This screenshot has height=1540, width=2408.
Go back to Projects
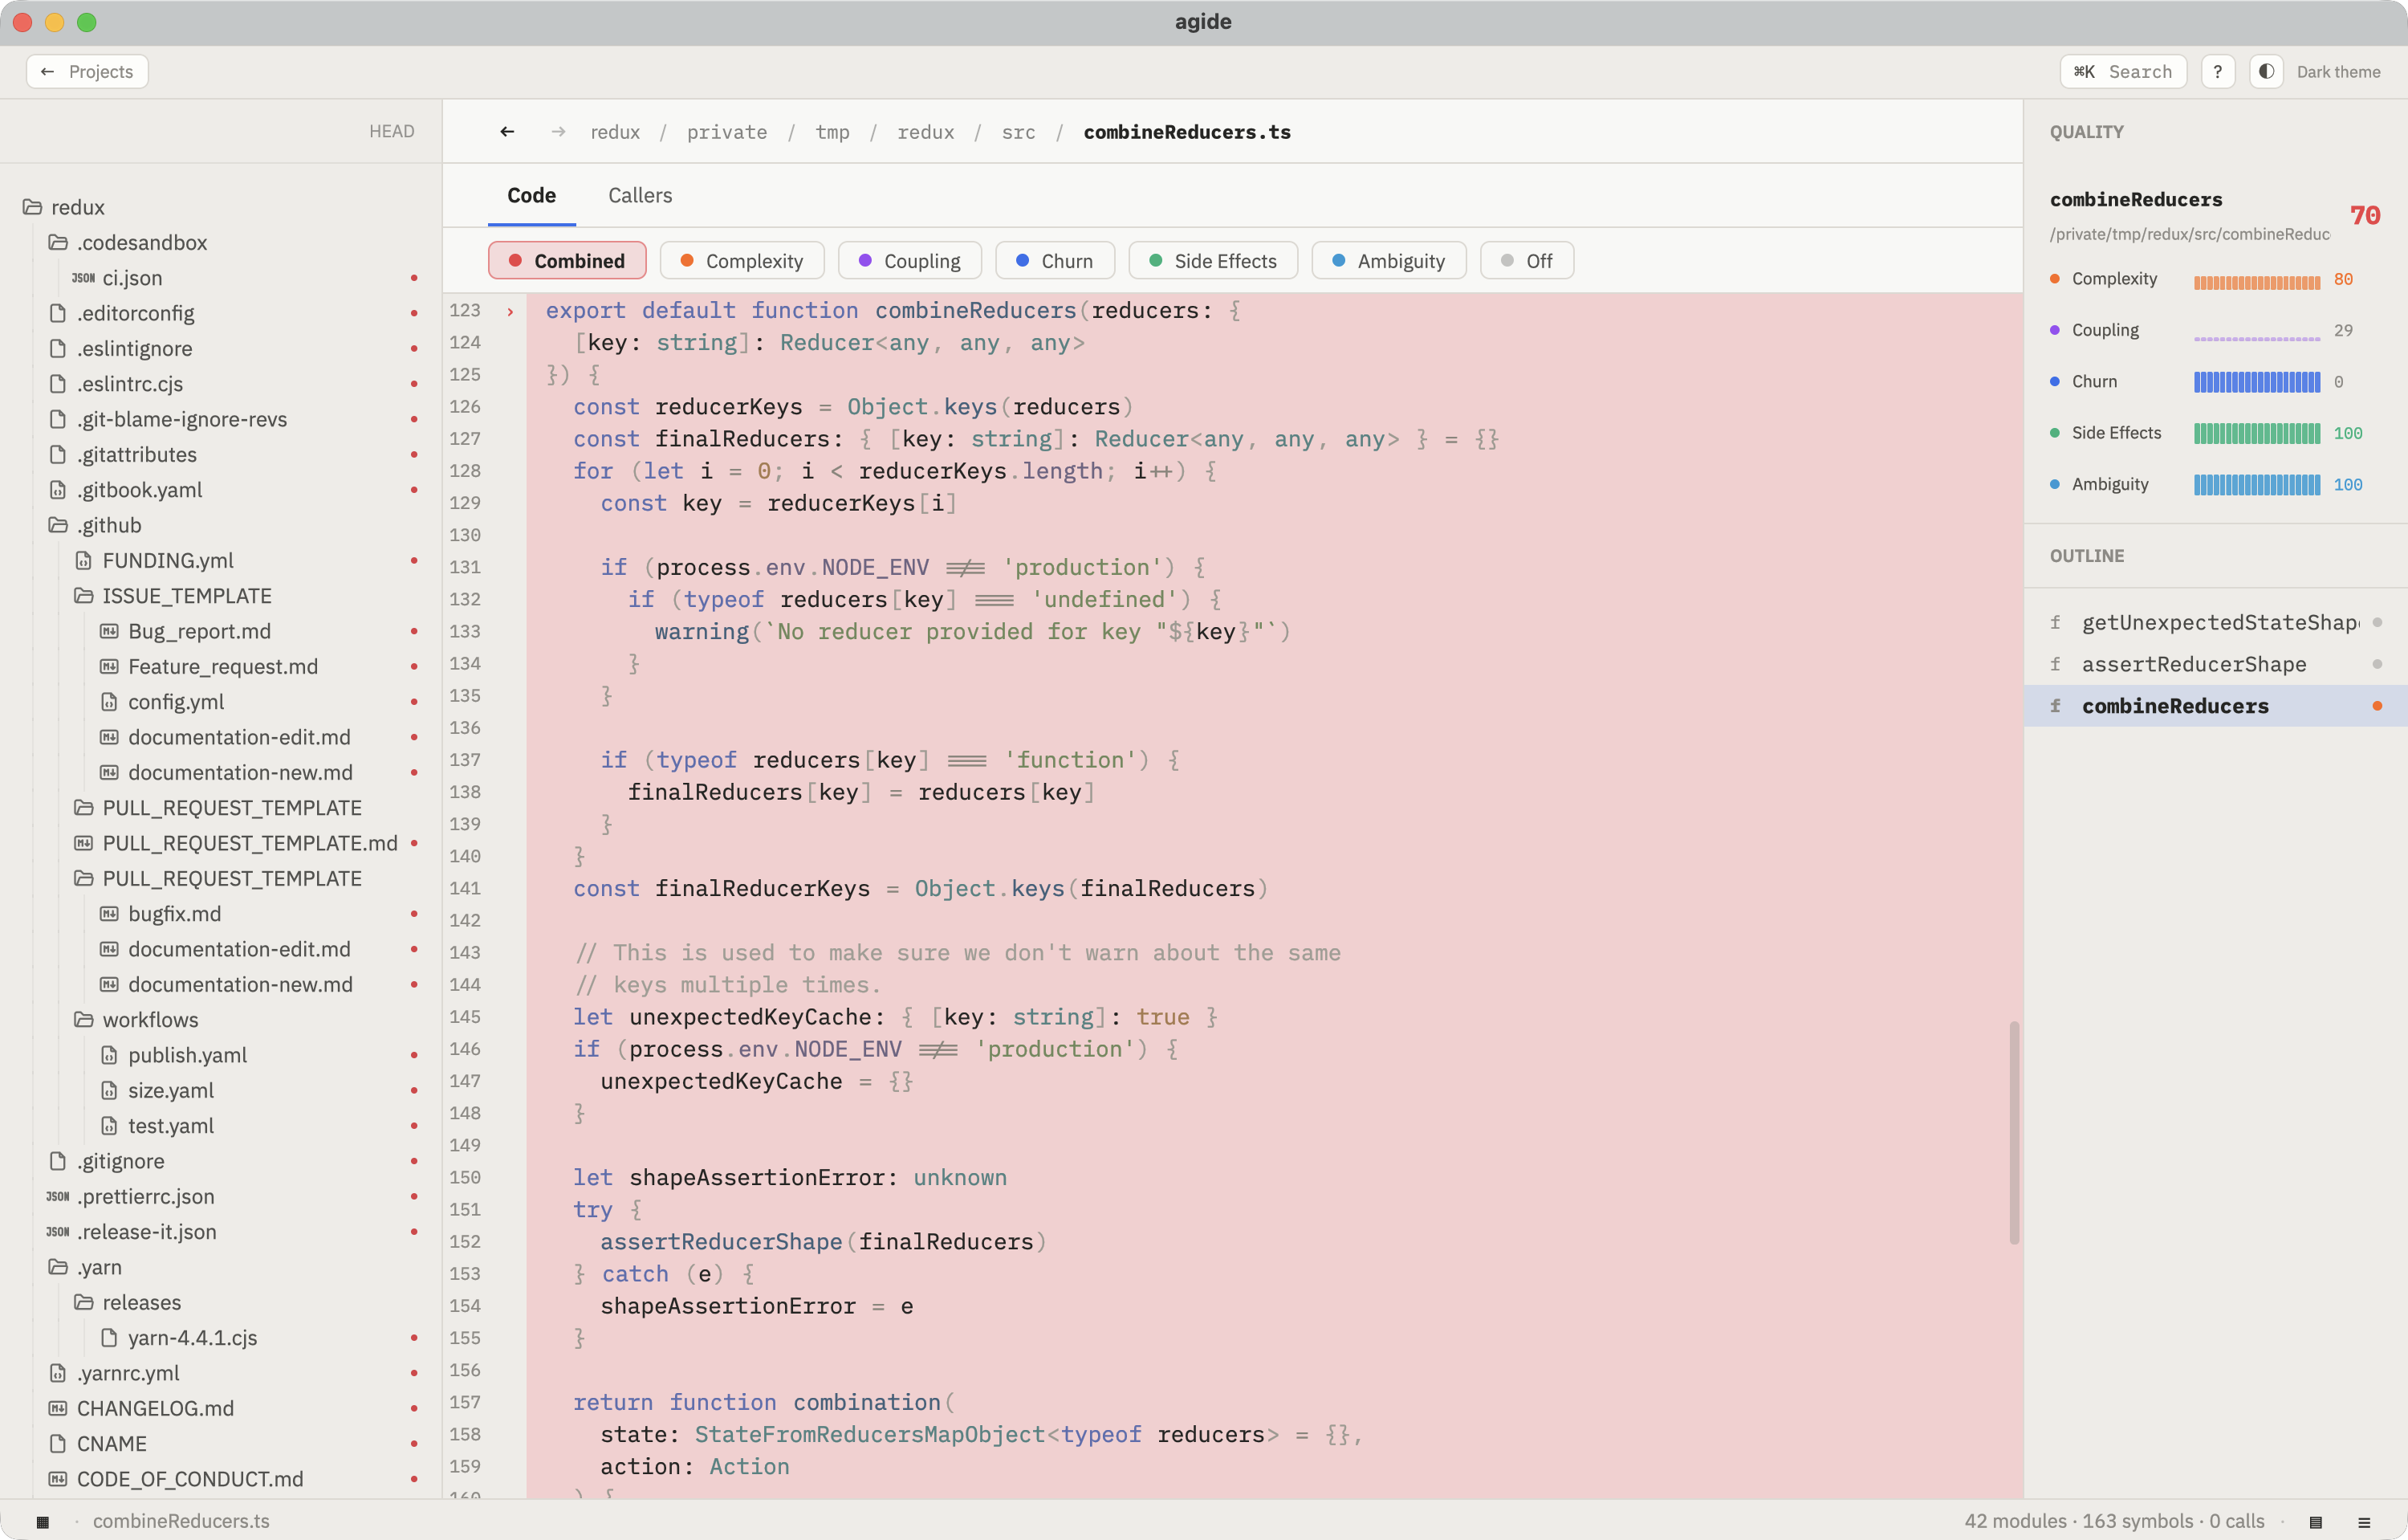(87, 72)
